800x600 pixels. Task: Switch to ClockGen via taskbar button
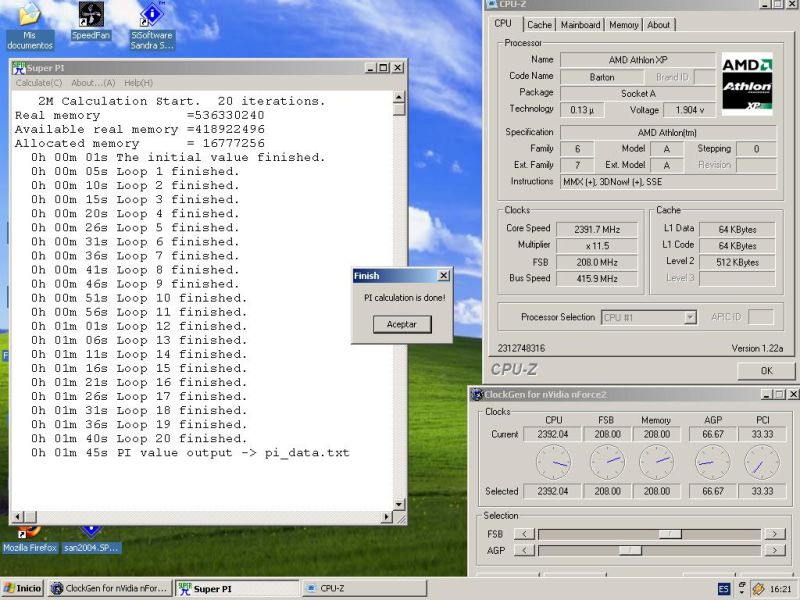point(110,589)
